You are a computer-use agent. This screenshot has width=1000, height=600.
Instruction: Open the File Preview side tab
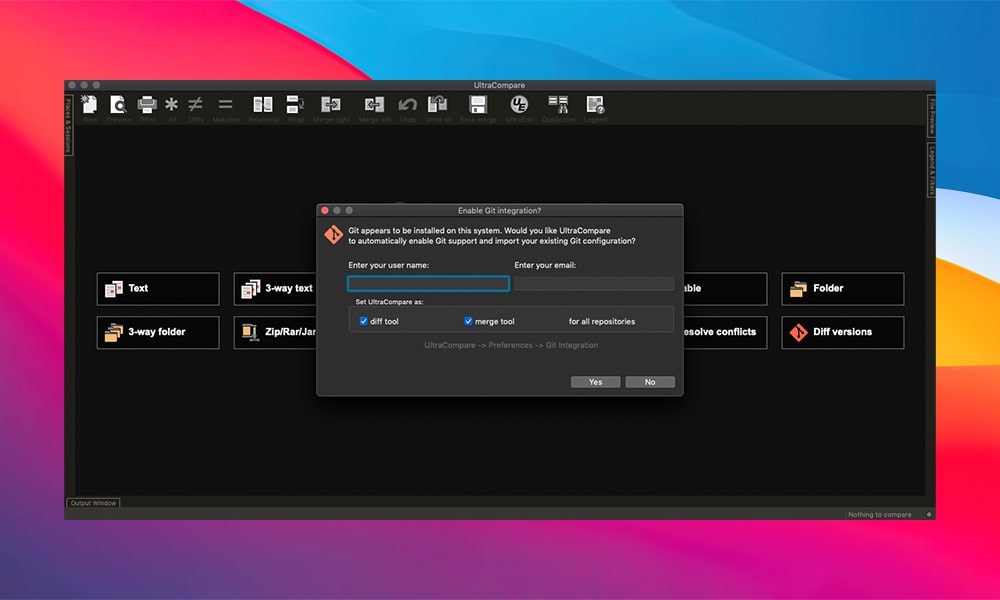931,116
